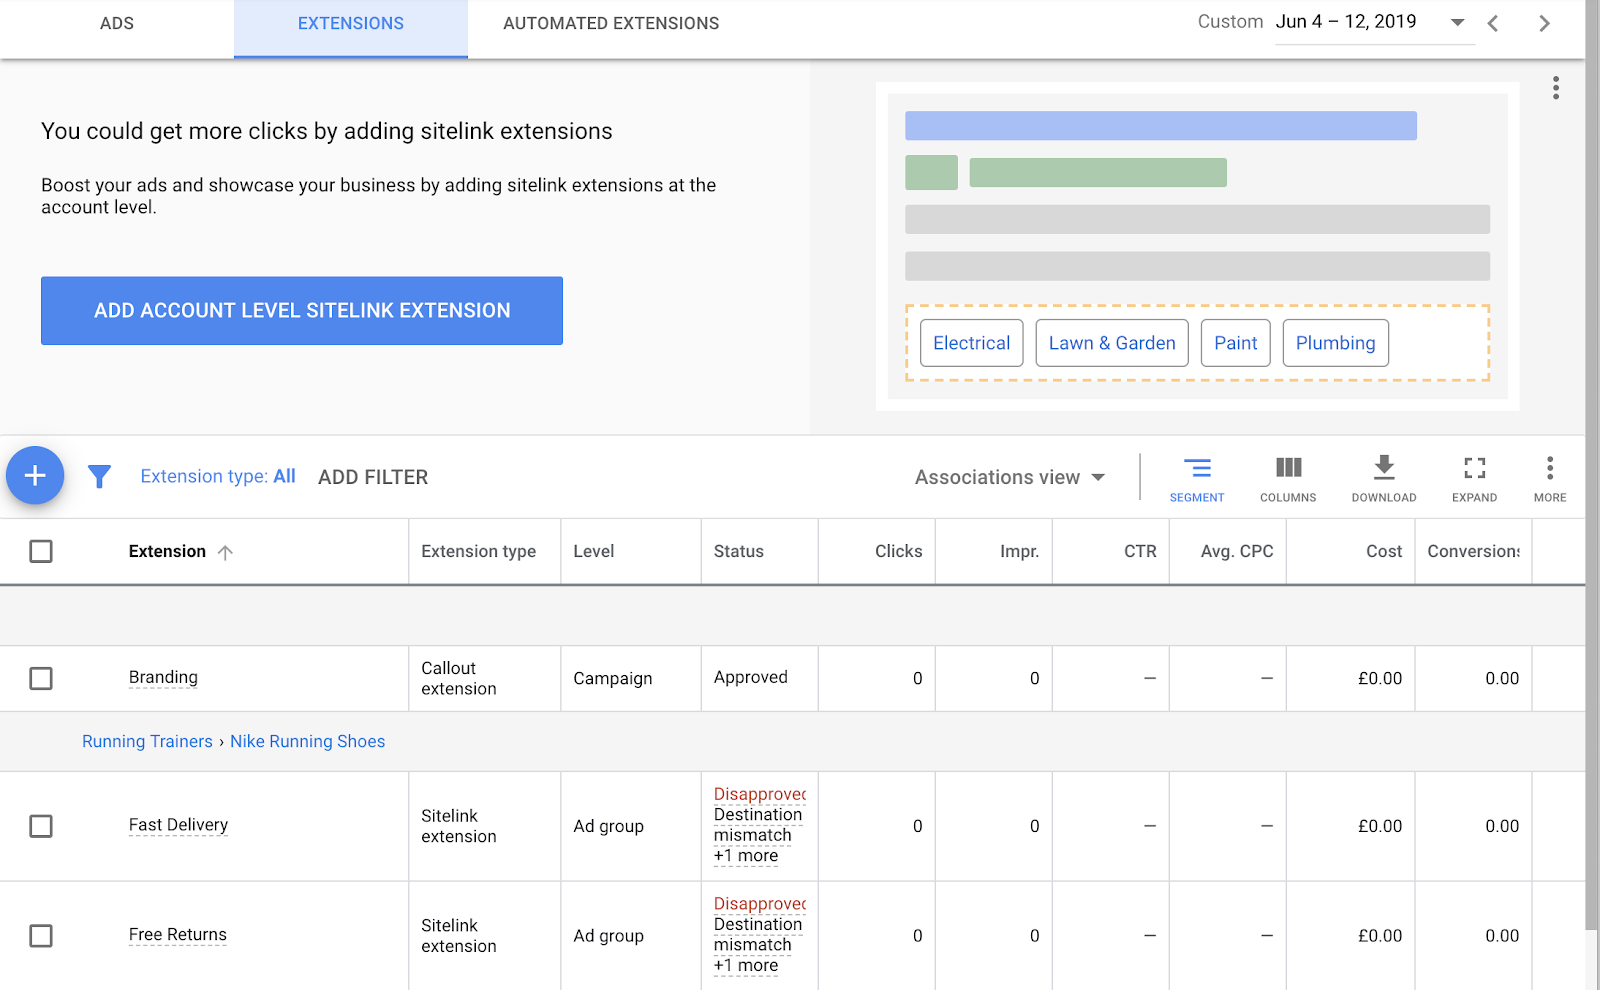Screen dimensions: 1600x990
Task: Select the Branding extension checkbox
Action: [x=41, y=678]
